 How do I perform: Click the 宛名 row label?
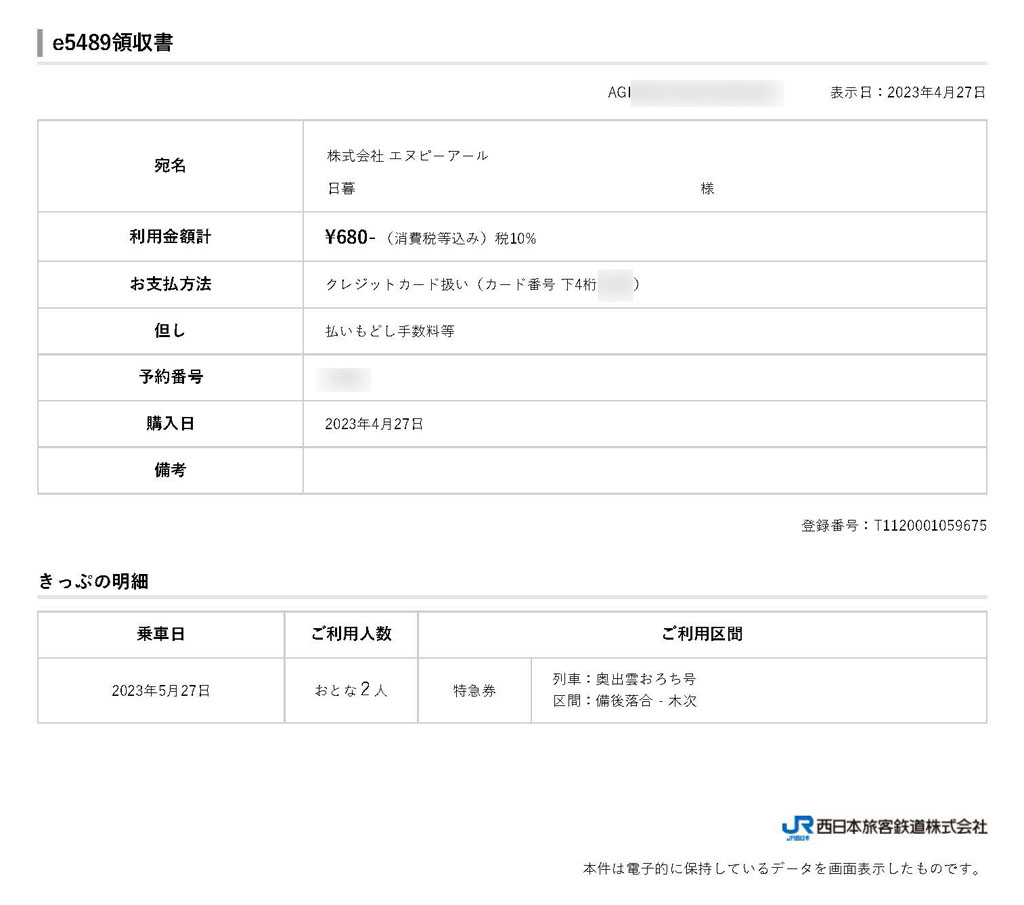[170, 165]
